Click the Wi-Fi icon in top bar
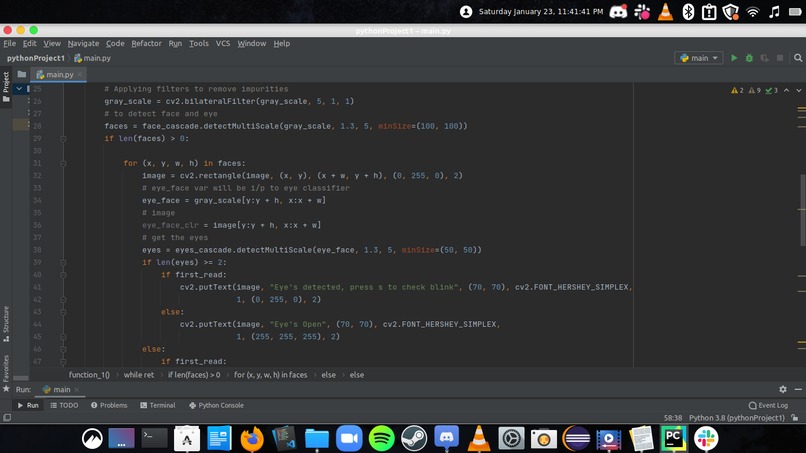Viewport: 806px width, 453px height. 753,12
